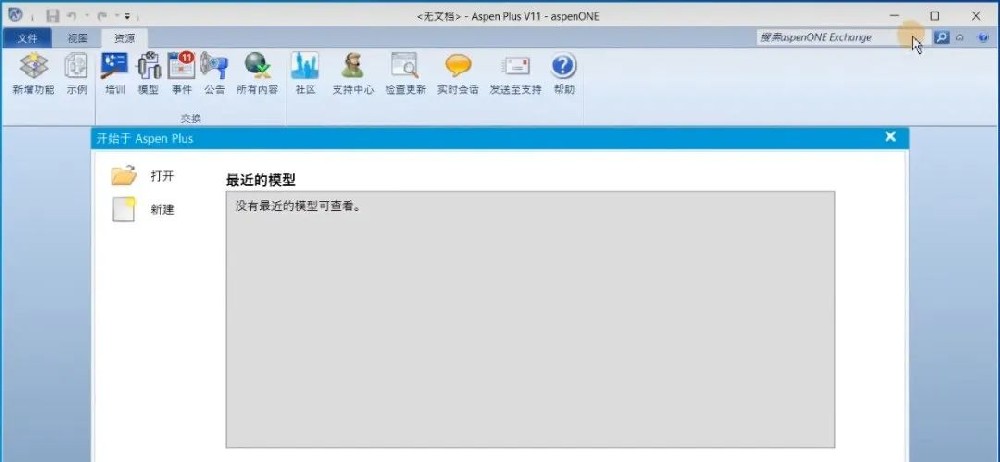Select the 资源 (Resources) tab
Viewport: 1000px width, 462px height.
tap(124, 38)
